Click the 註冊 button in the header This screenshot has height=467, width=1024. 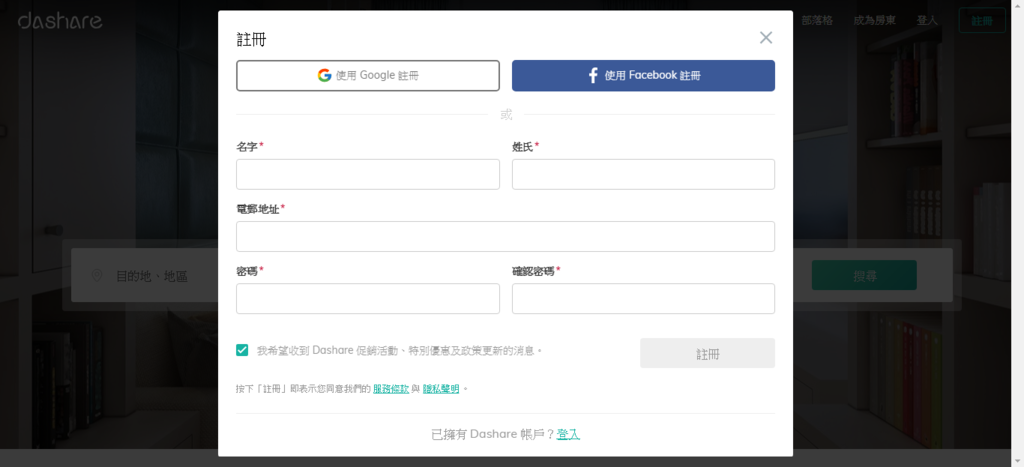pos(982,20)
